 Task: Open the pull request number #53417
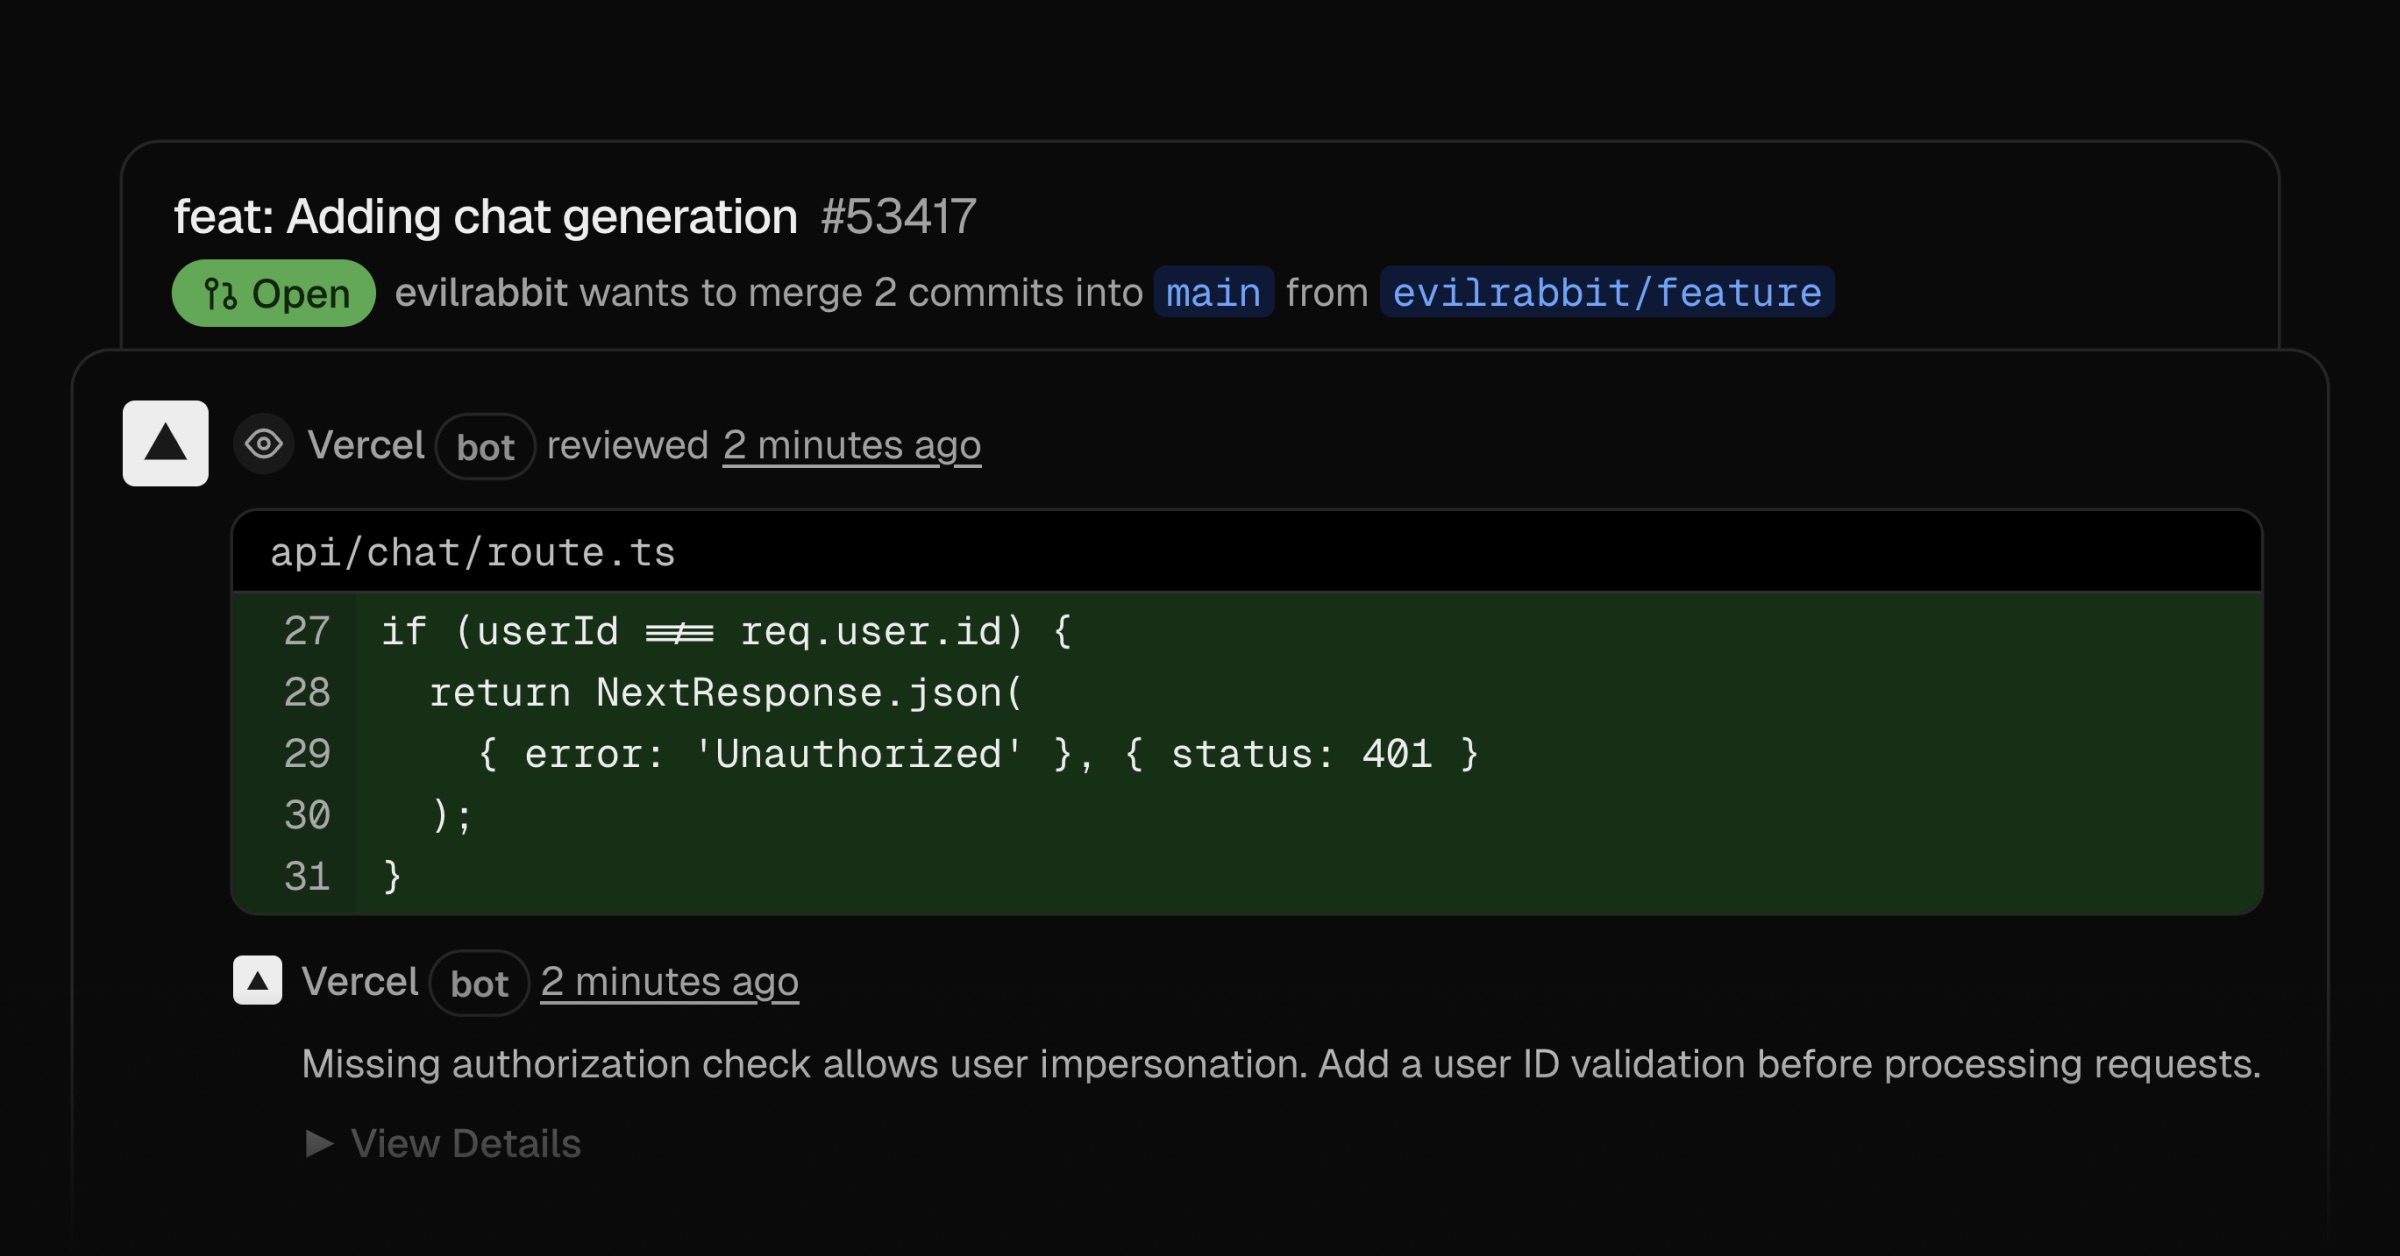coord(898,216)
